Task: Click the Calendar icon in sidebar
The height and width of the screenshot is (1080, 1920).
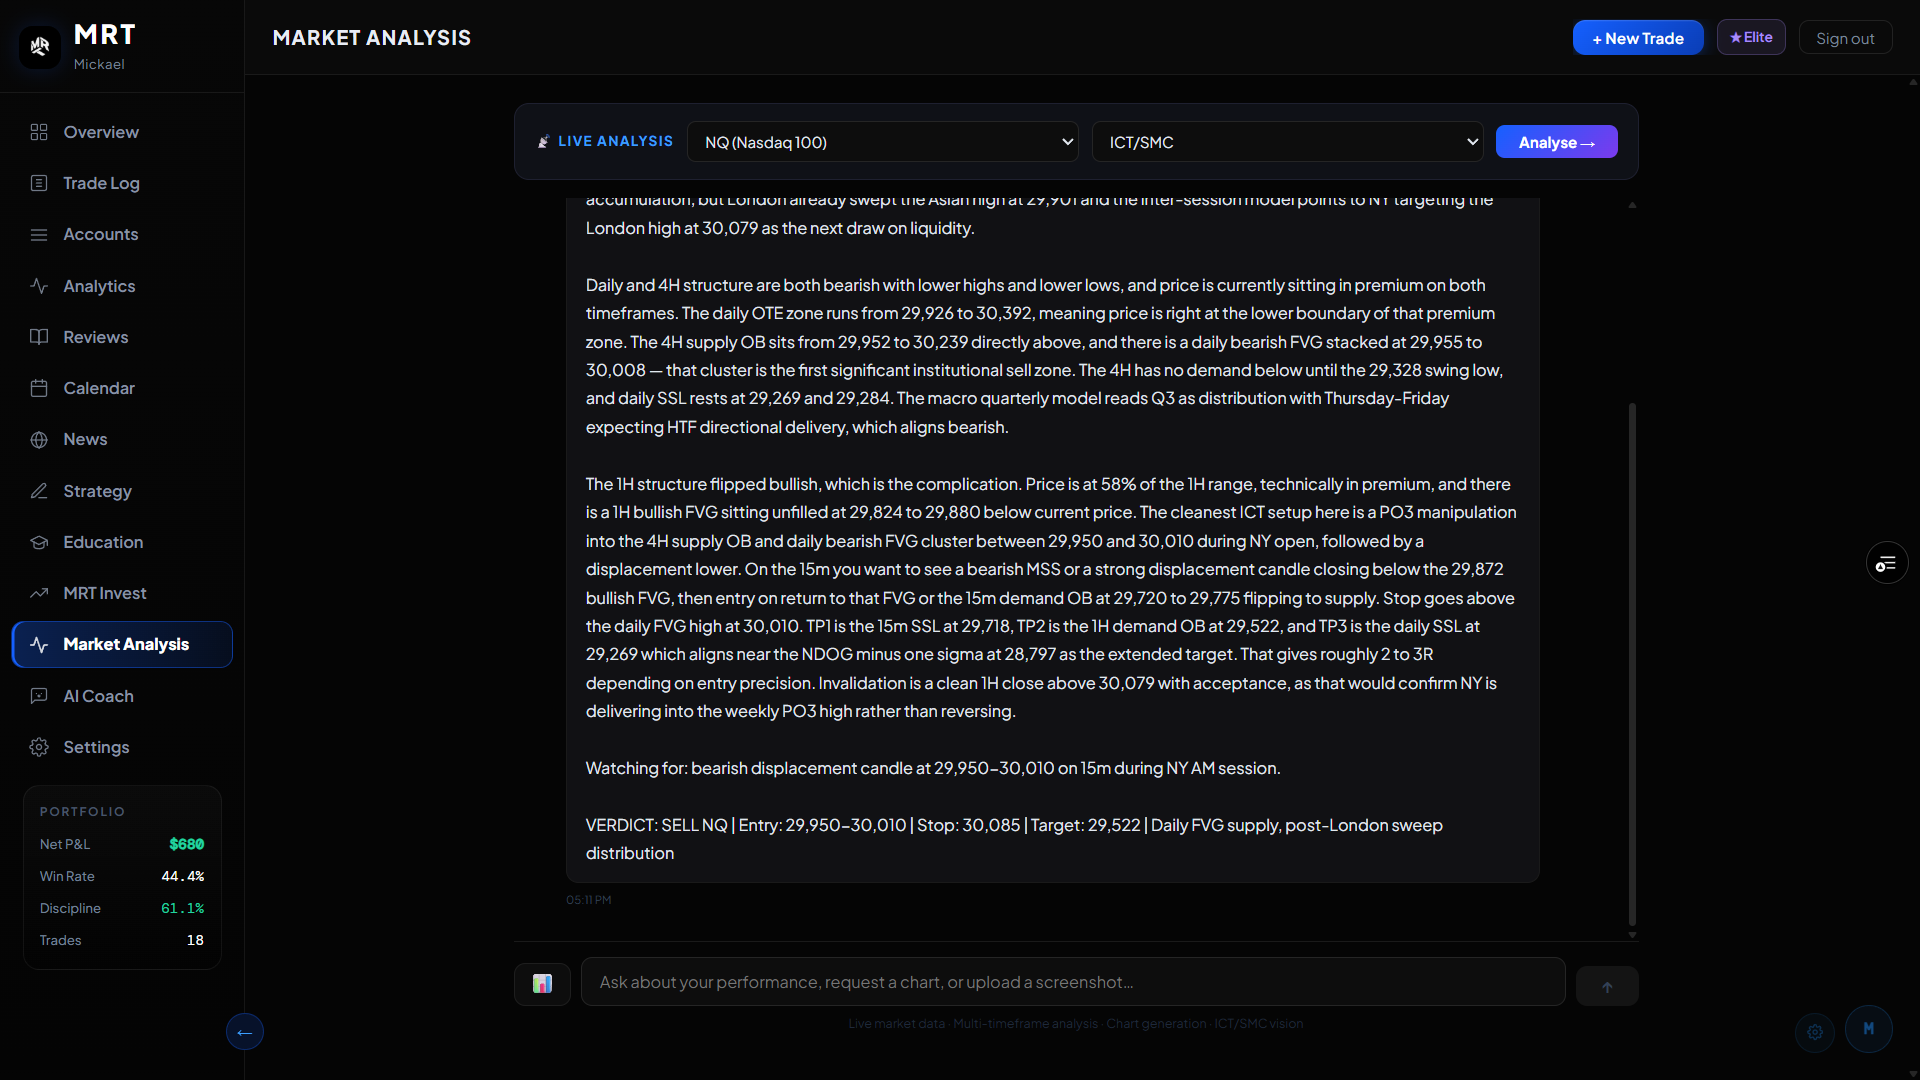Action: (39, 388)
